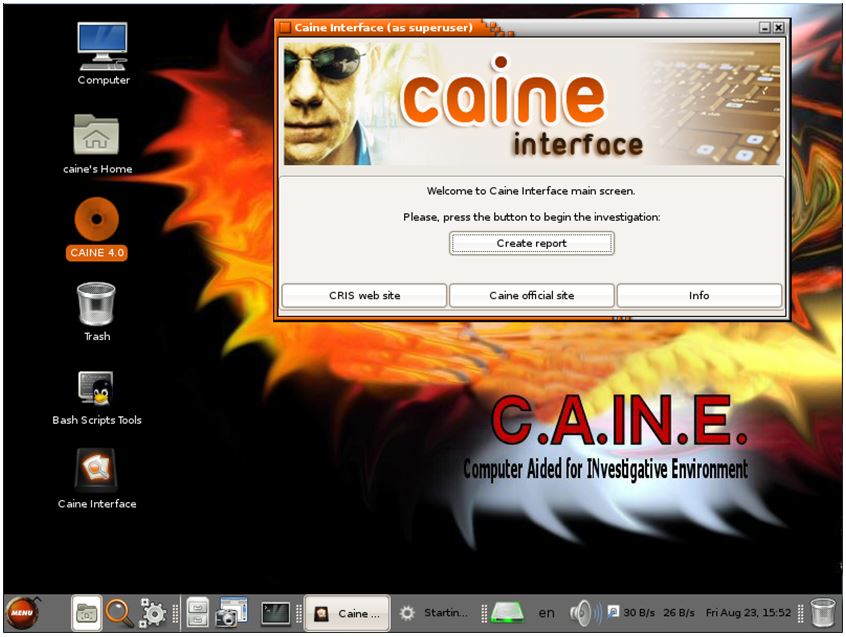Open the MENU launcher in the bottom-left corner
The image size is (846, 637).
click(x=22, y=611)
